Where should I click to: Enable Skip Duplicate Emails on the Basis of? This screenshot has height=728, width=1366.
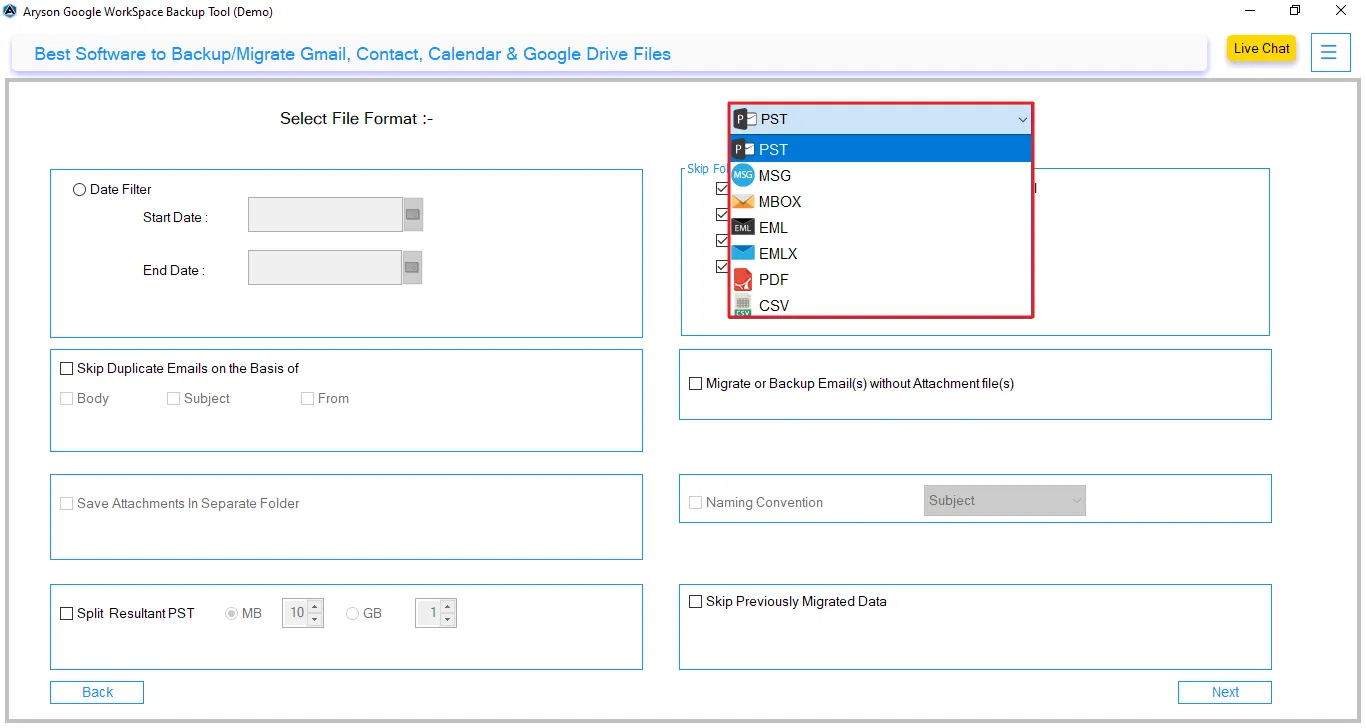(66, 368)
